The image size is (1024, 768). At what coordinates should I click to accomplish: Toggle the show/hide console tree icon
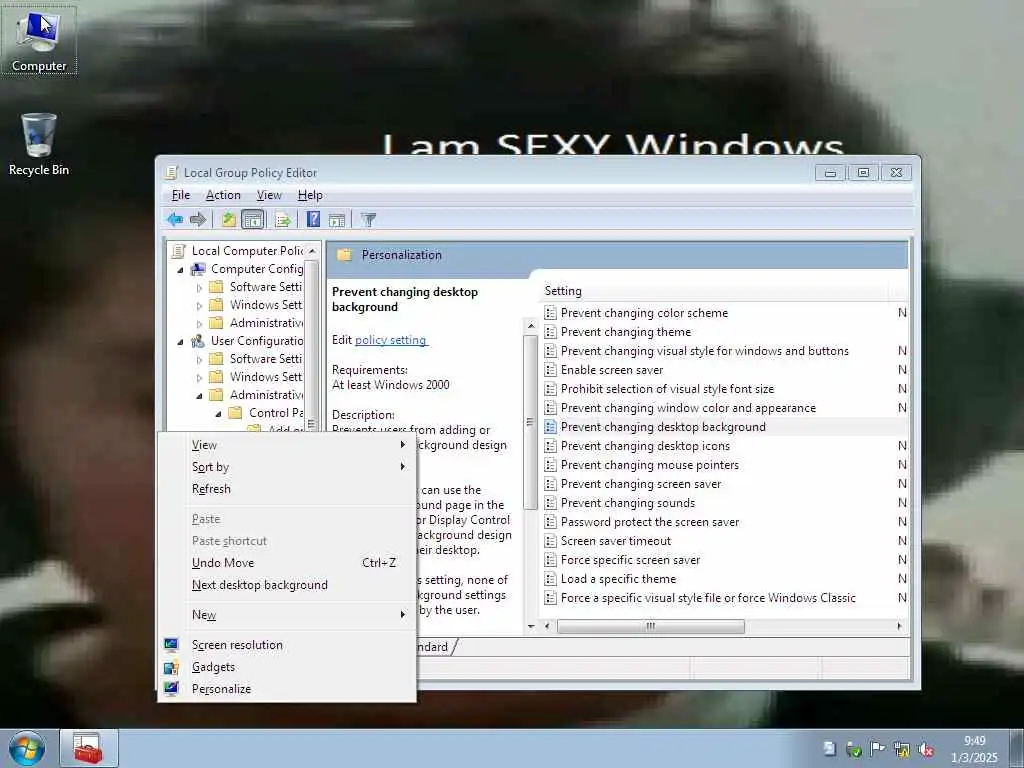coord(253,219)
